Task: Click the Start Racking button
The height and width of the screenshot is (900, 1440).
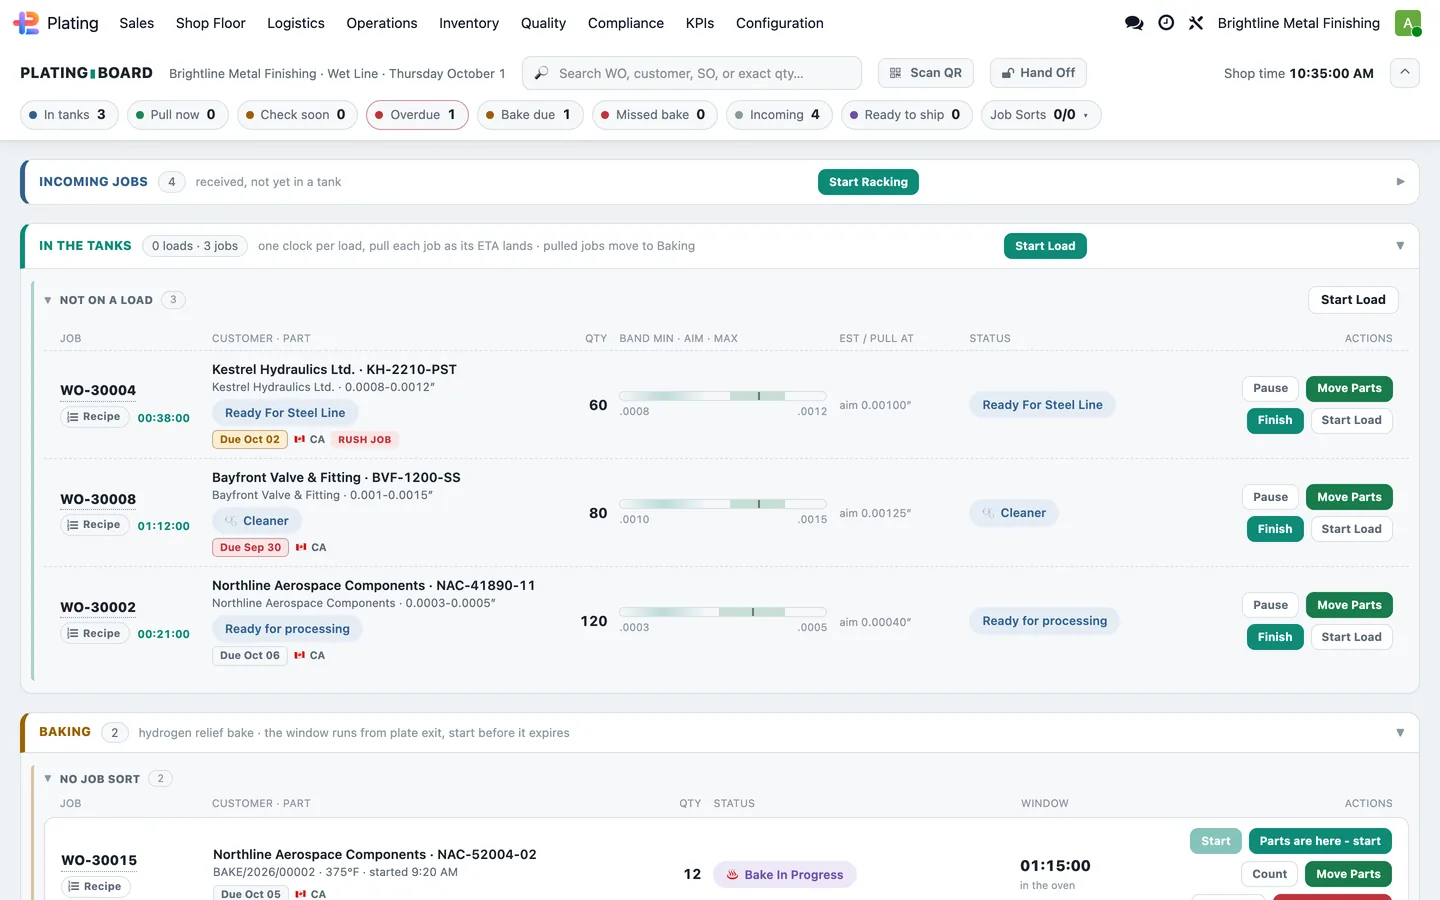Action: pyautogui.click(x=868, y=182)
